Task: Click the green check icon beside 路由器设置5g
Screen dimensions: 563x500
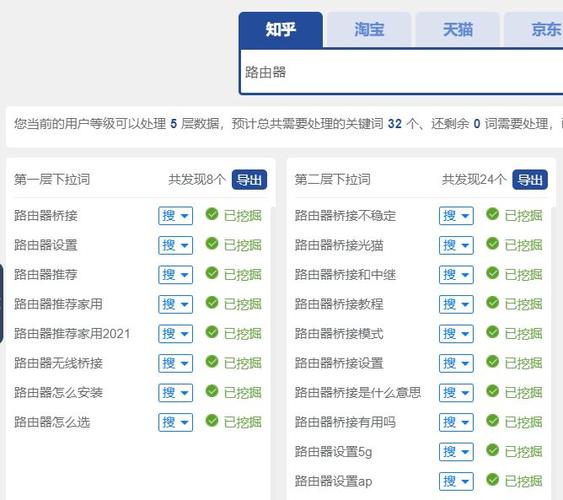Action: coord(493,450)
